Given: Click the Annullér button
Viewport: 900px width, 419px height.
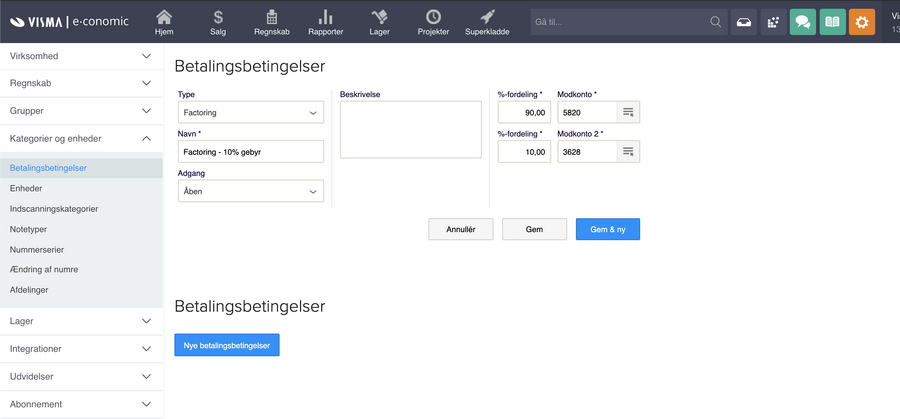Looking at the screenshot, I should (x=460, y=230).
